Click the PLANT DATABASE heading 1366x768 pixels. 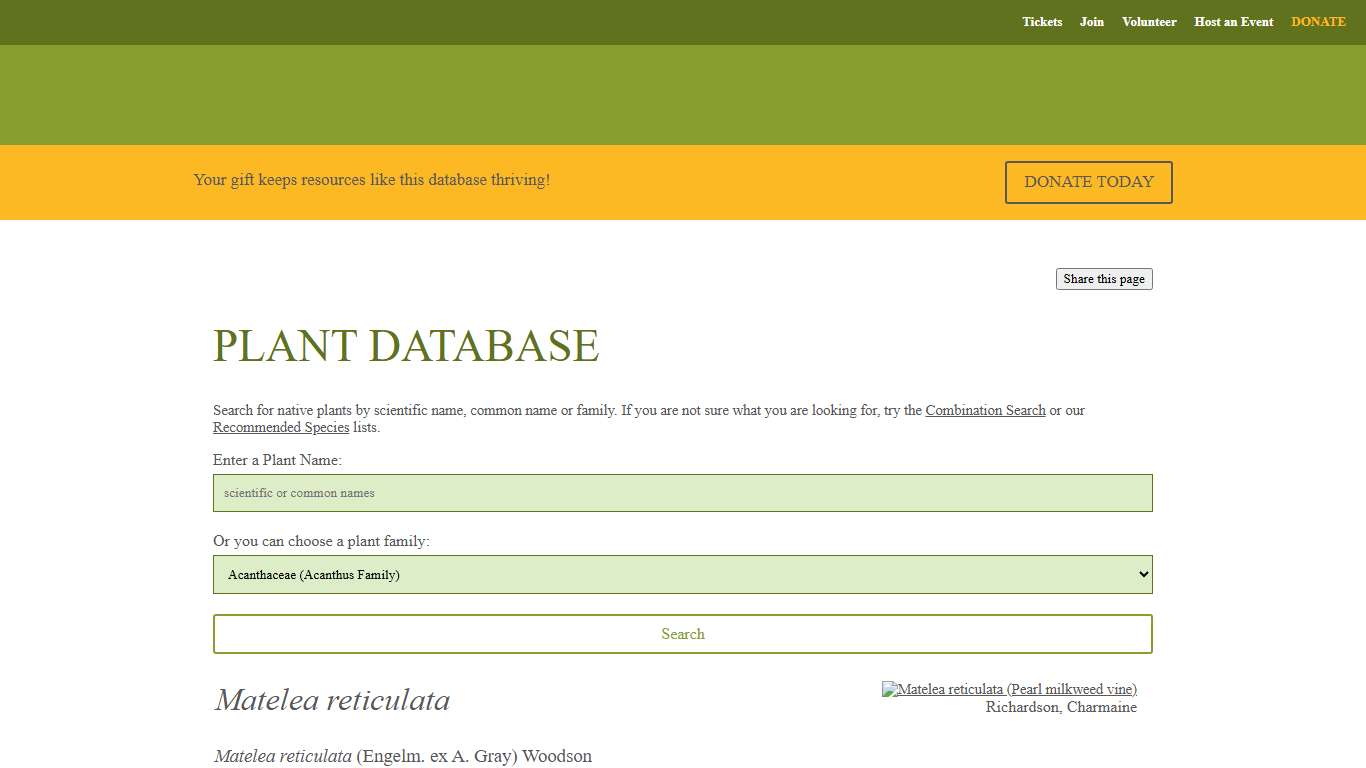click(x=405, y=346)
